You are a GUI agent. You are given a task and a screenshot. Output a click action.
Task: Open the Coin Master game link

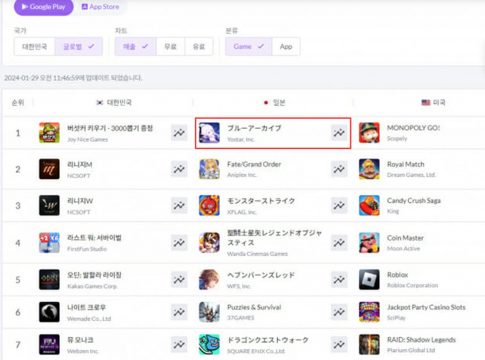[405, 238]
